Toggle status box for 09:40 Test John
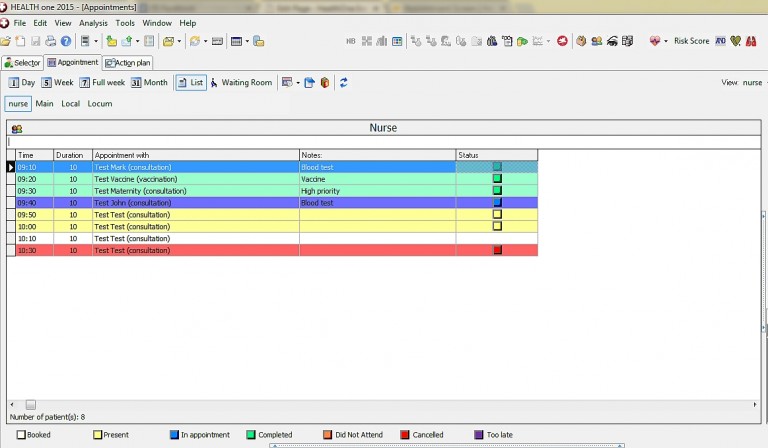This screenshot has width=768, height=448. tap(497, 202)
